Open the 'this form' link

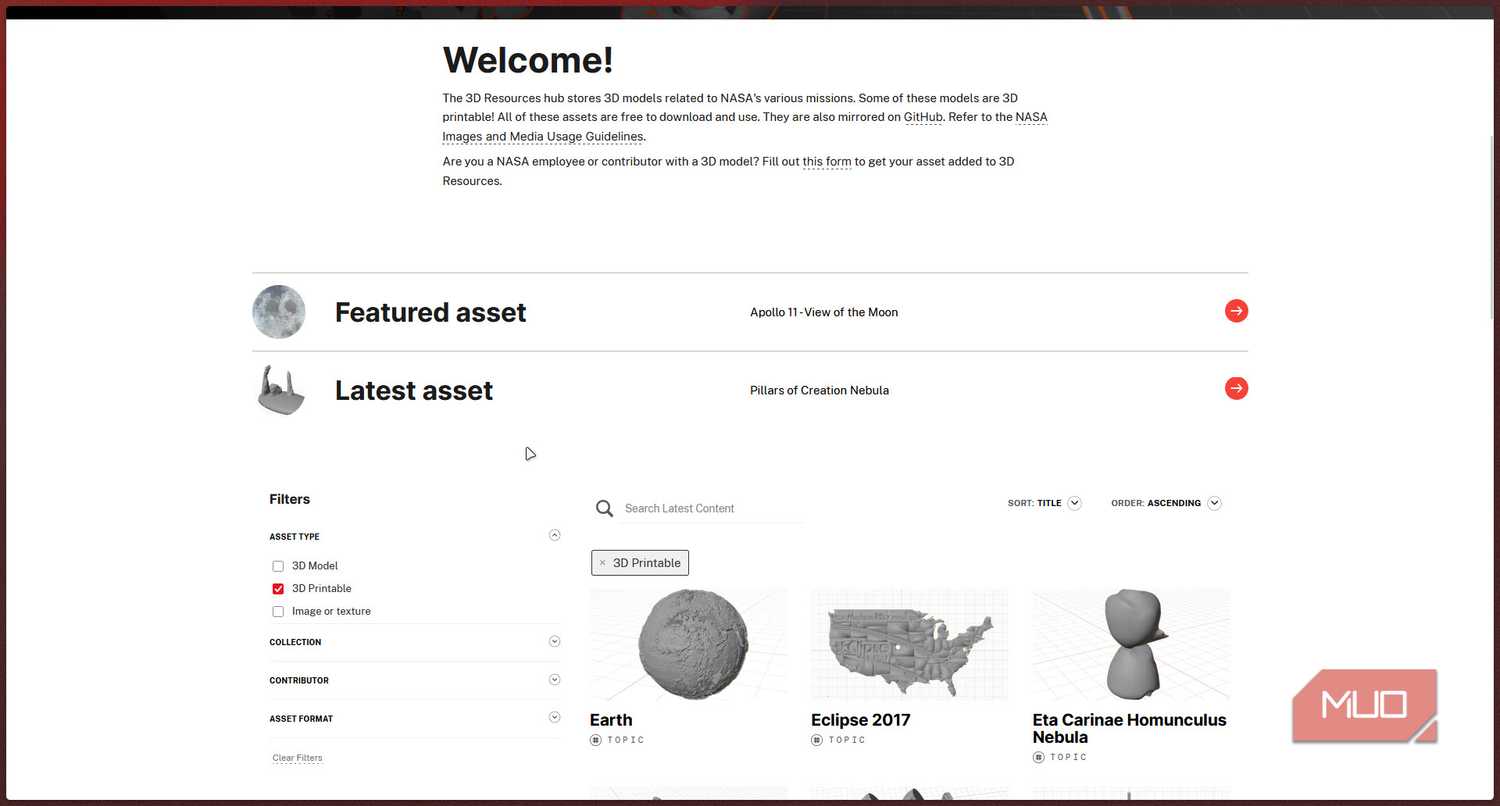826,161
